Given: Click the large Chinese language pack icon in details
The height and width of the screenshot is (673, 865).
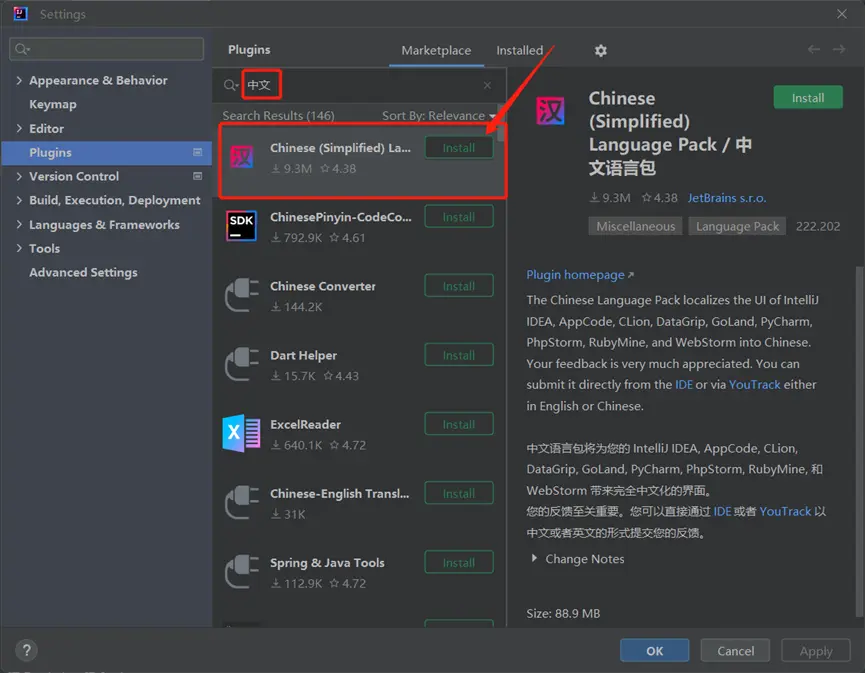Looking at the screenshot, I should tap(550, 111).
